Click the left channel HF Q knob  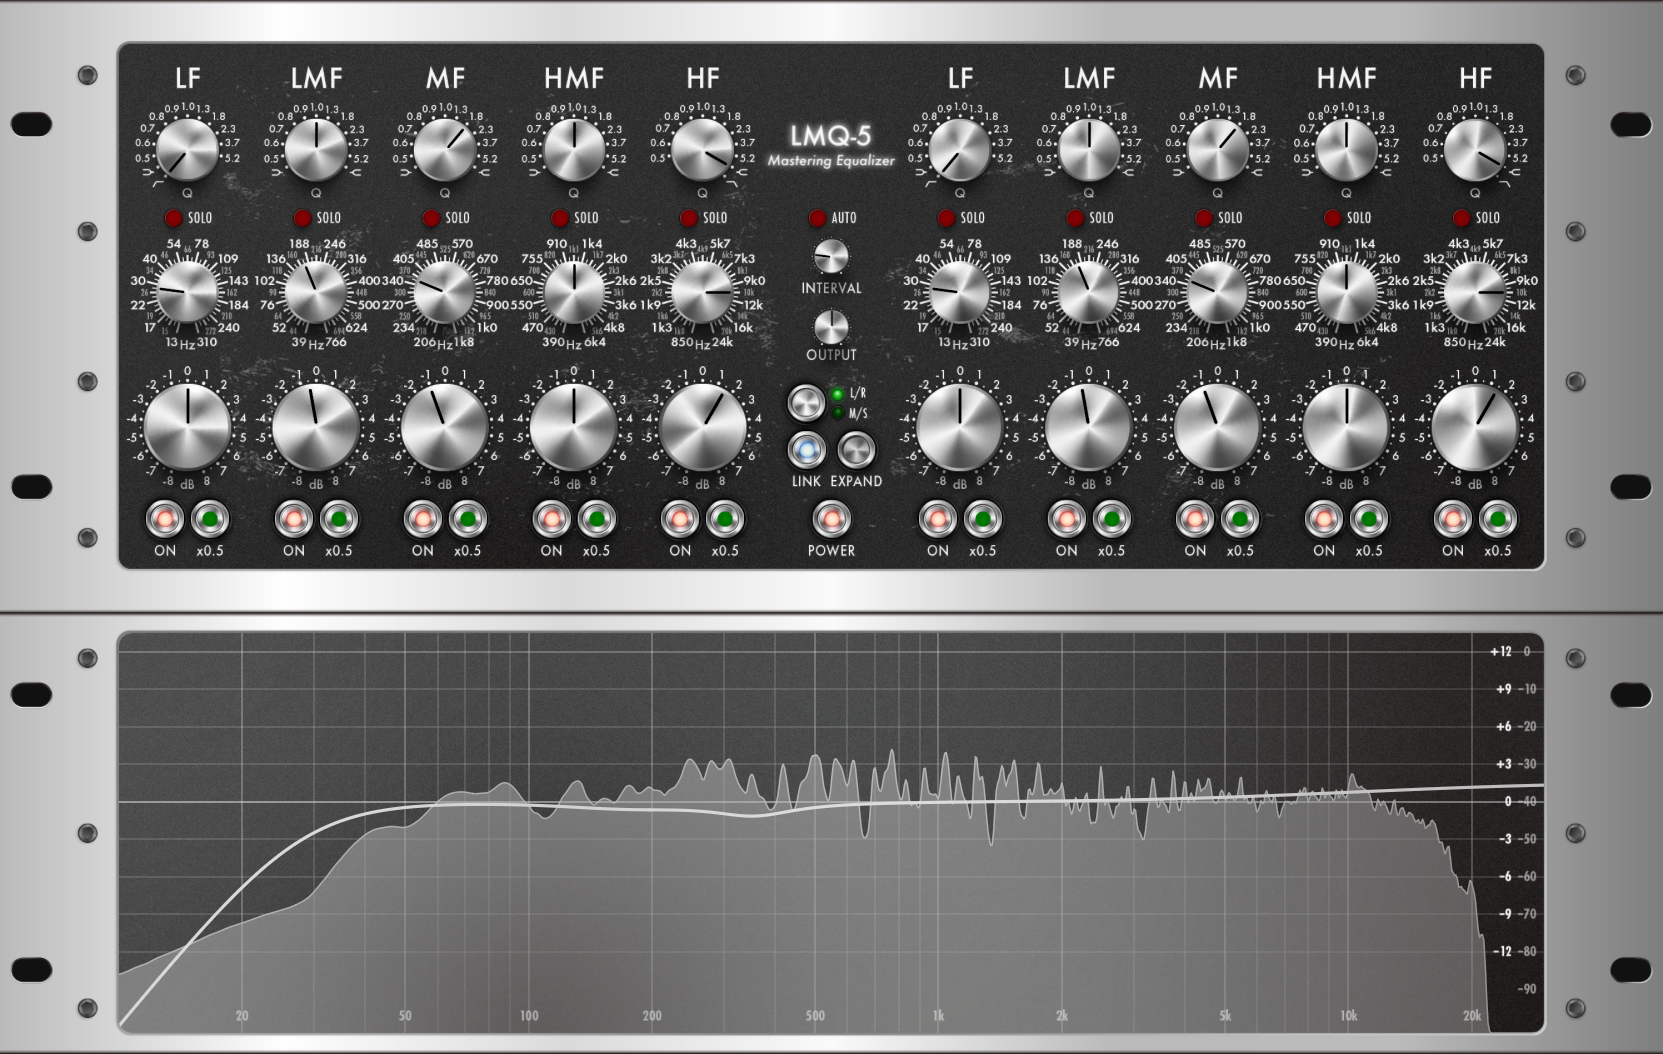[703, 150]
